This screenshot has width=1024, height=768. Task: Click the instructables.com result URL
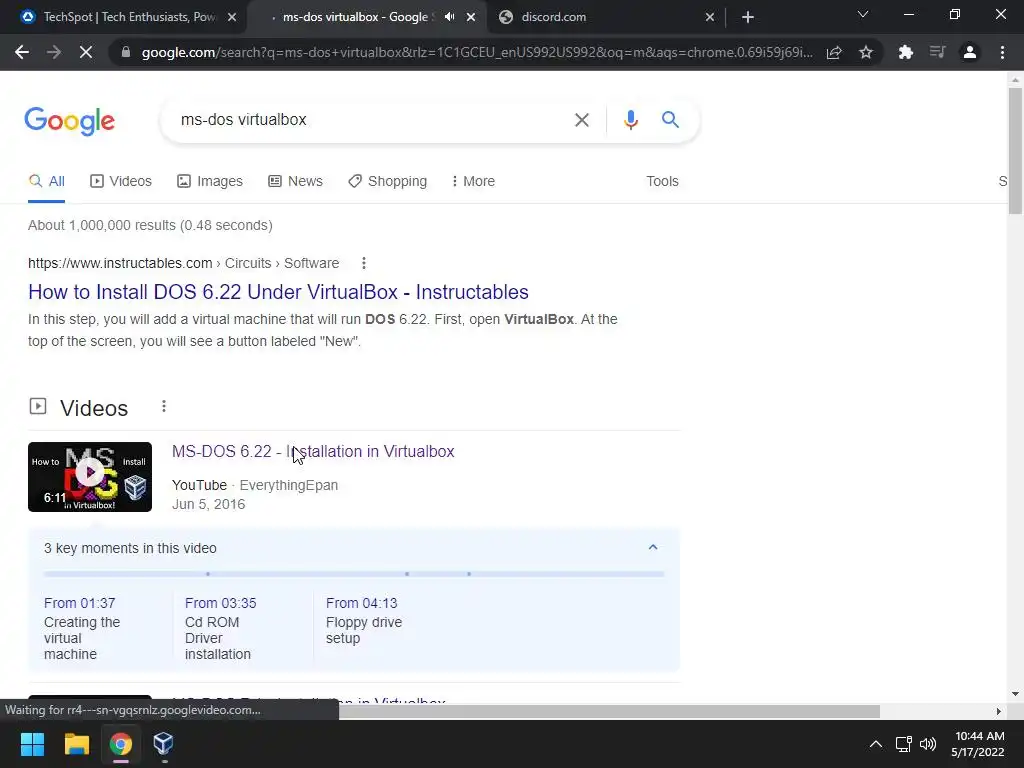pos(184,263)
